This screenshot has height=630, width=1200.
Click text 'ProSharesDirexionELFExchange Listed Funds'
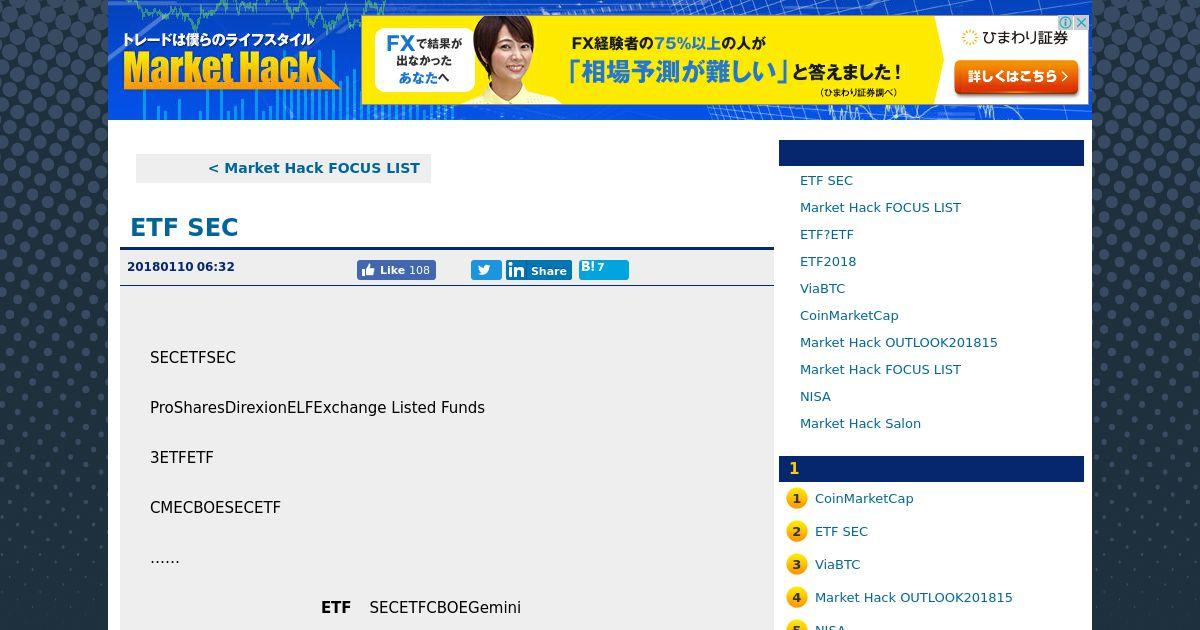click(x=317, y=407)
